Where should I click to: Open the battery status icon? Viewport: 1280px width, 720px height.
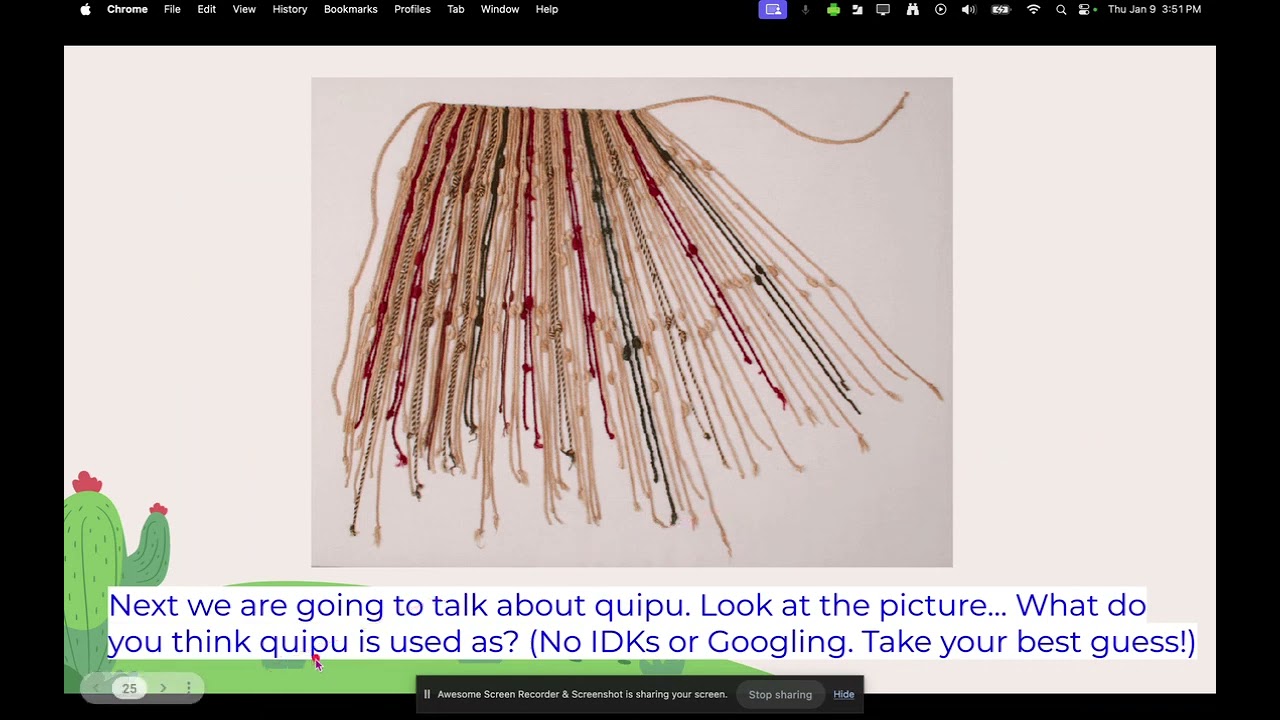[x=1001, y=9]
